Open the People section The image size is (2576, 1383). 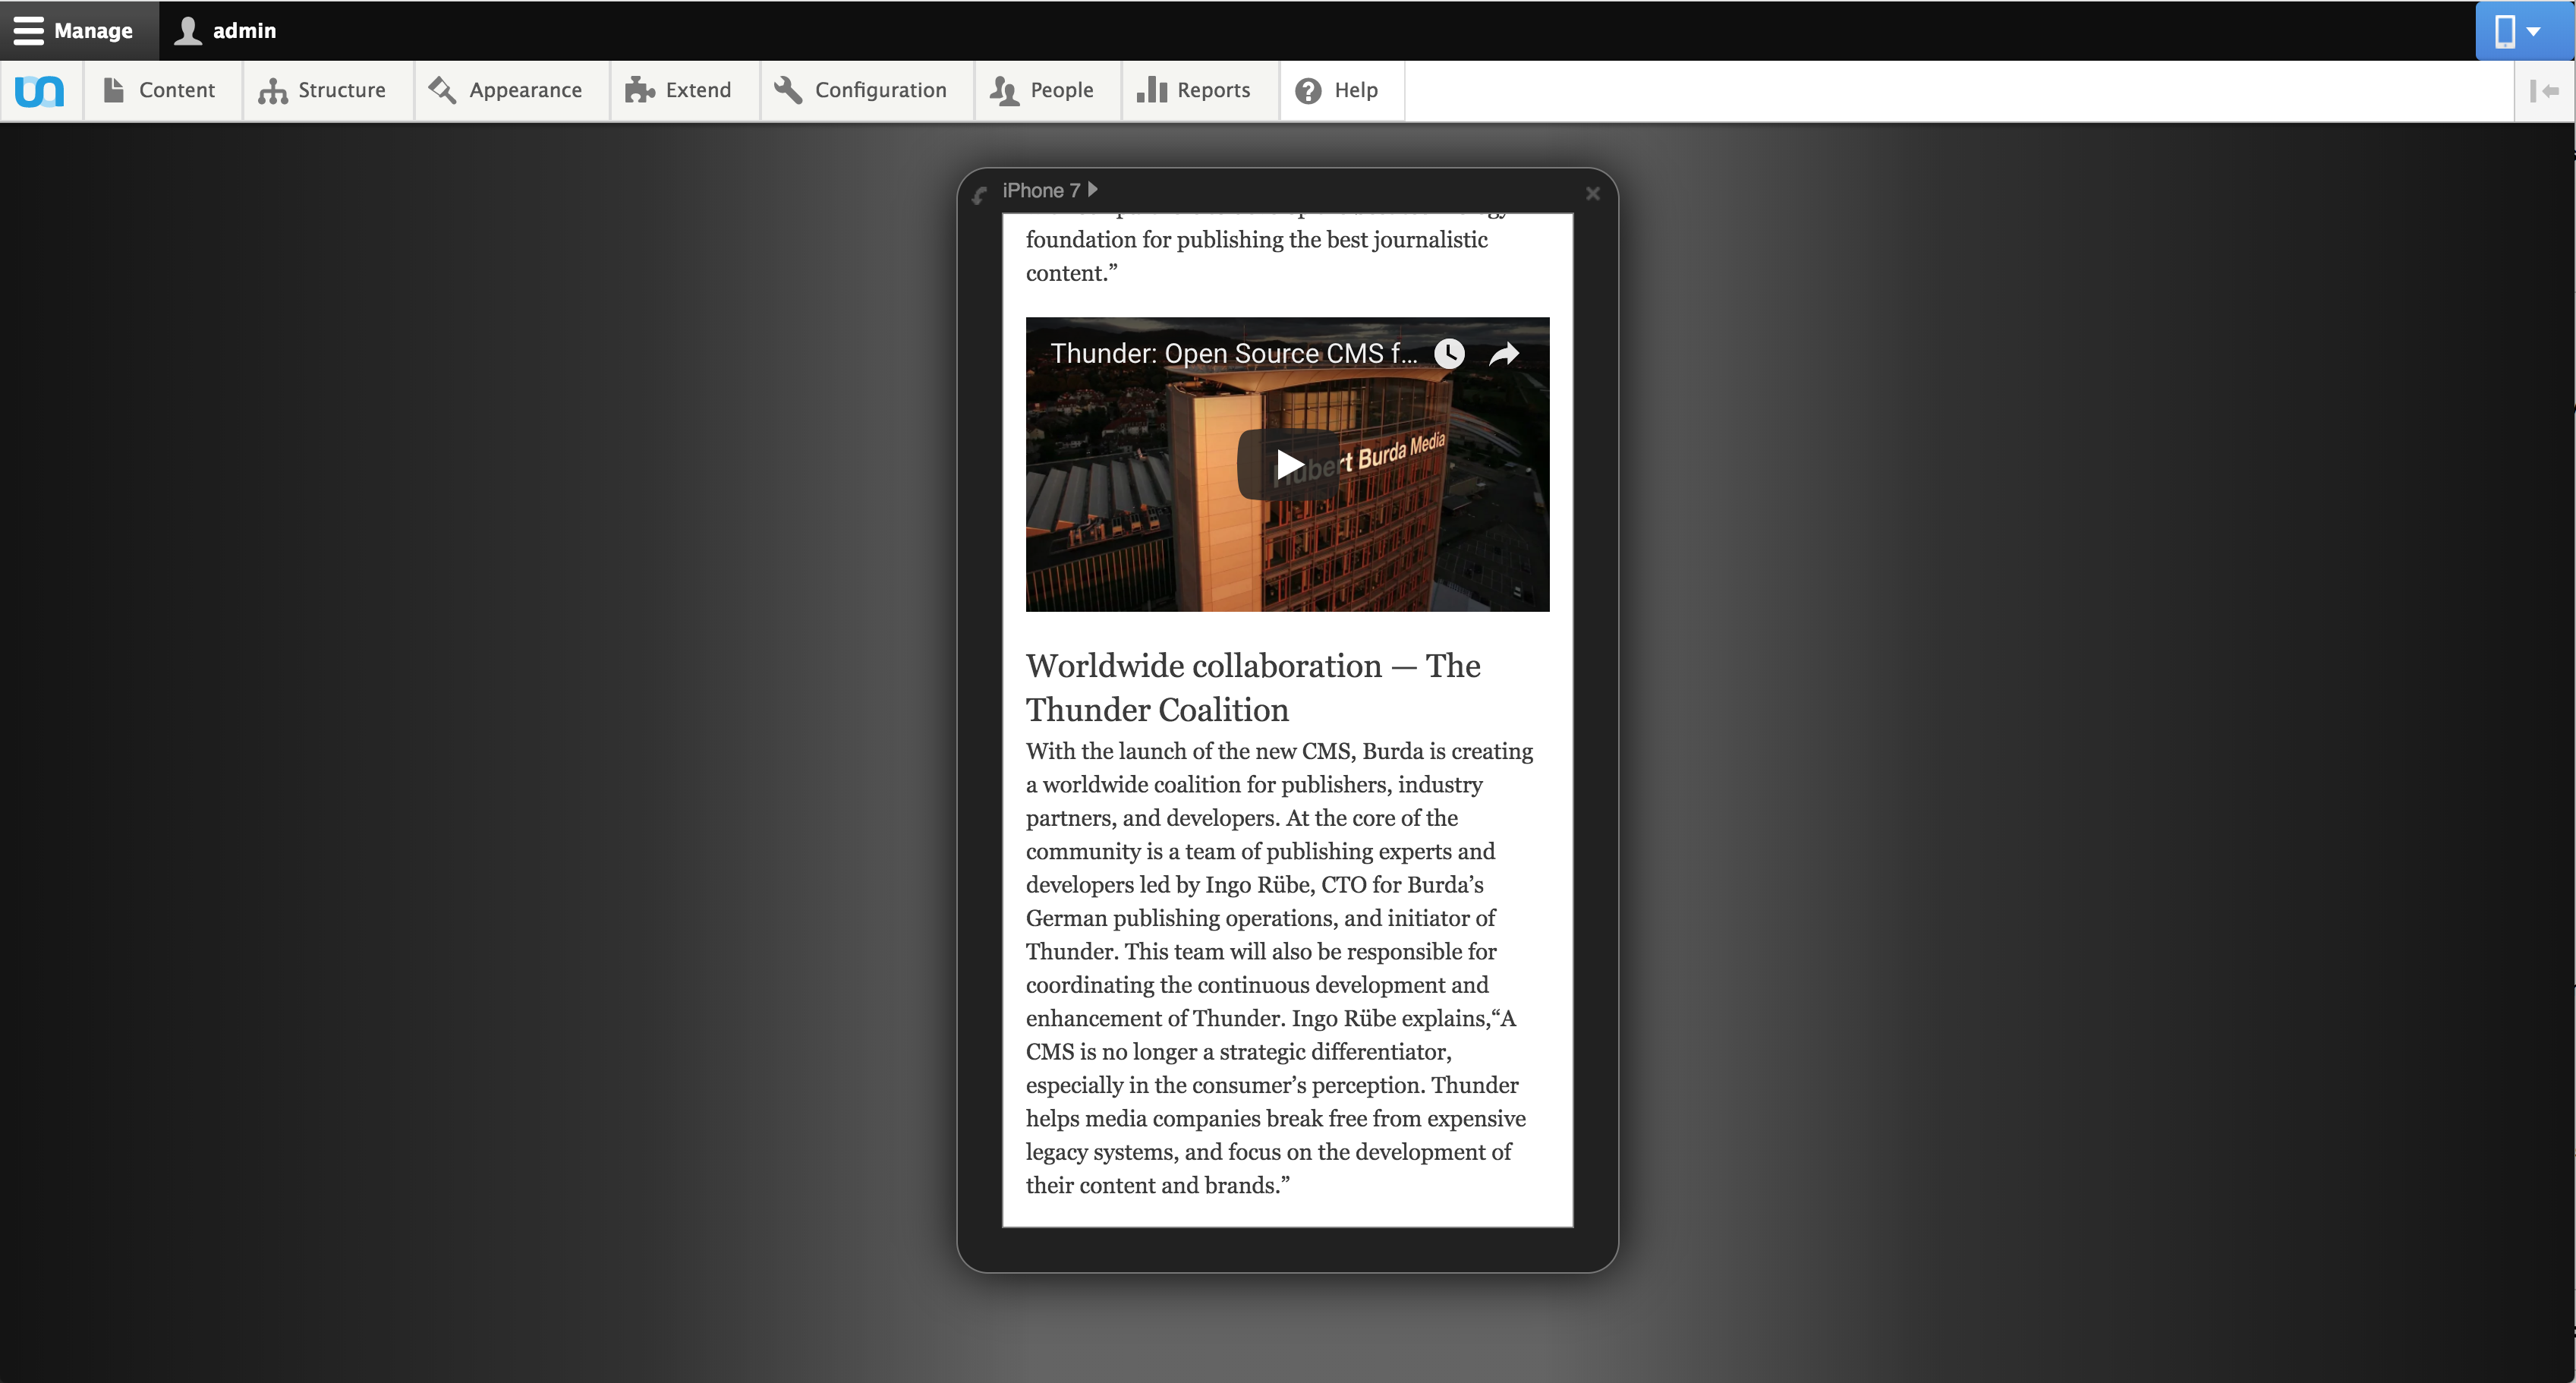(x=1043, y=91)
